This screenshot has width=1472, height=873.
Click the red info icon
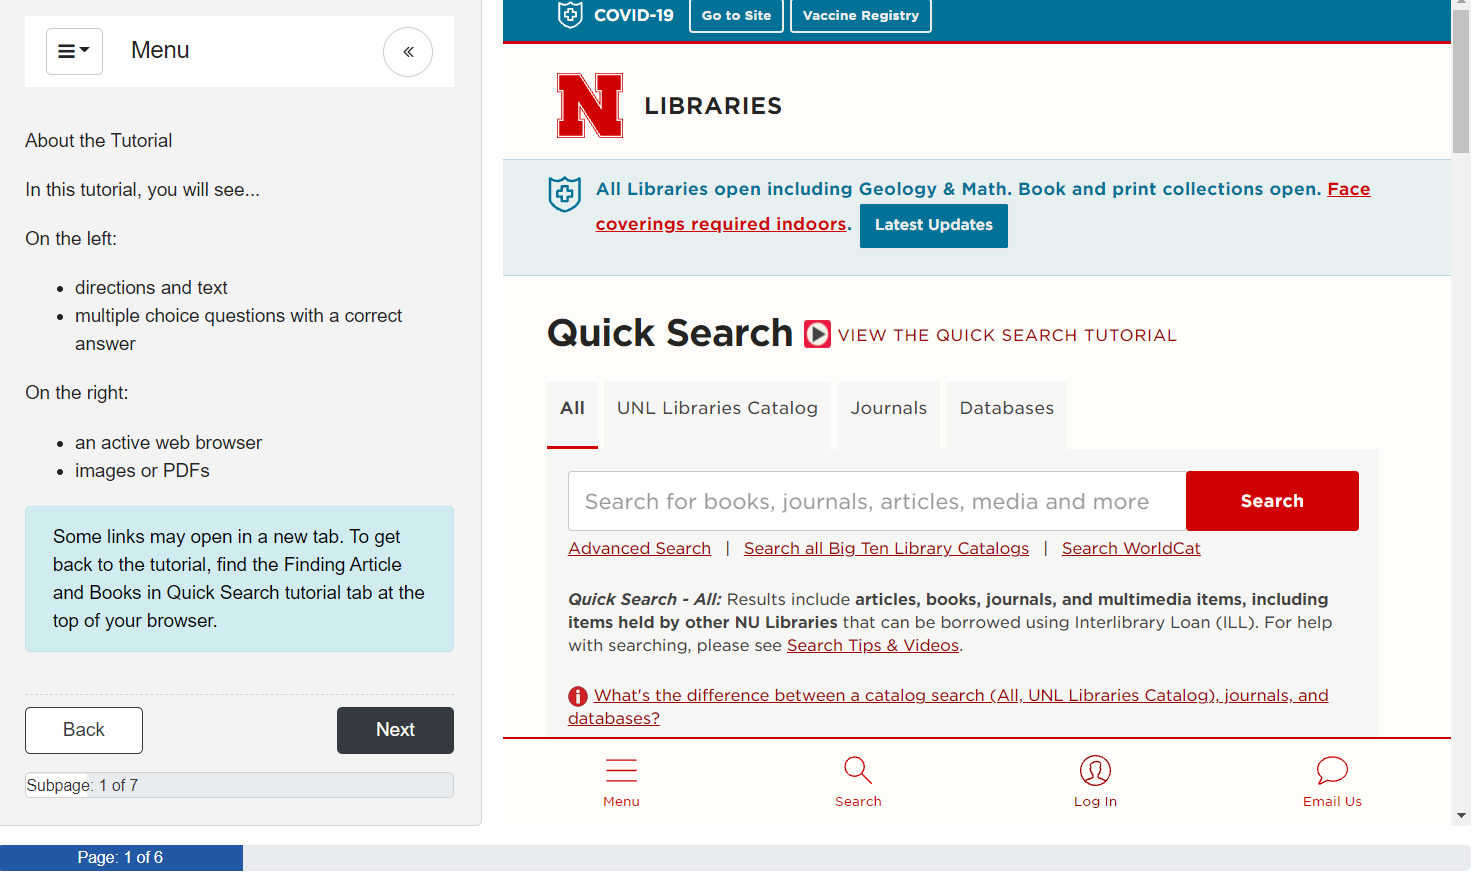point(578,696)
